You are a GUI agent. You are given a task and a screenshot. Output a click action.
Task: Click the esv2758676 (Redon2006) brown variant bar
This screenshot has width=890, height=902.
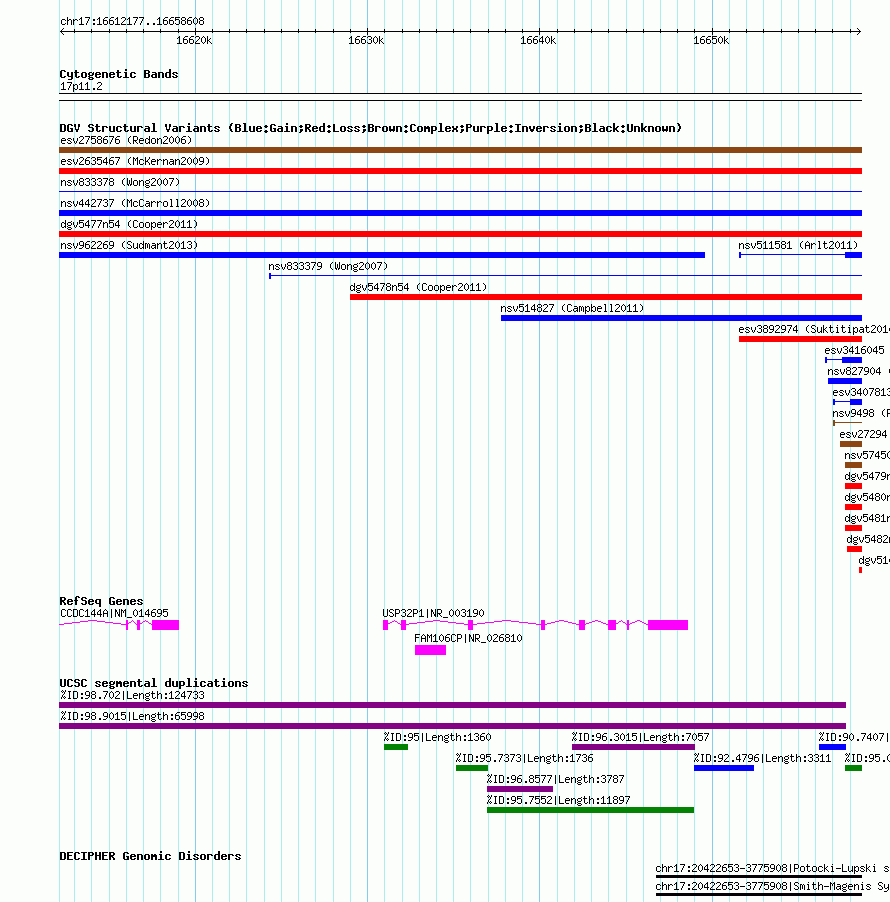pos(460,150)
